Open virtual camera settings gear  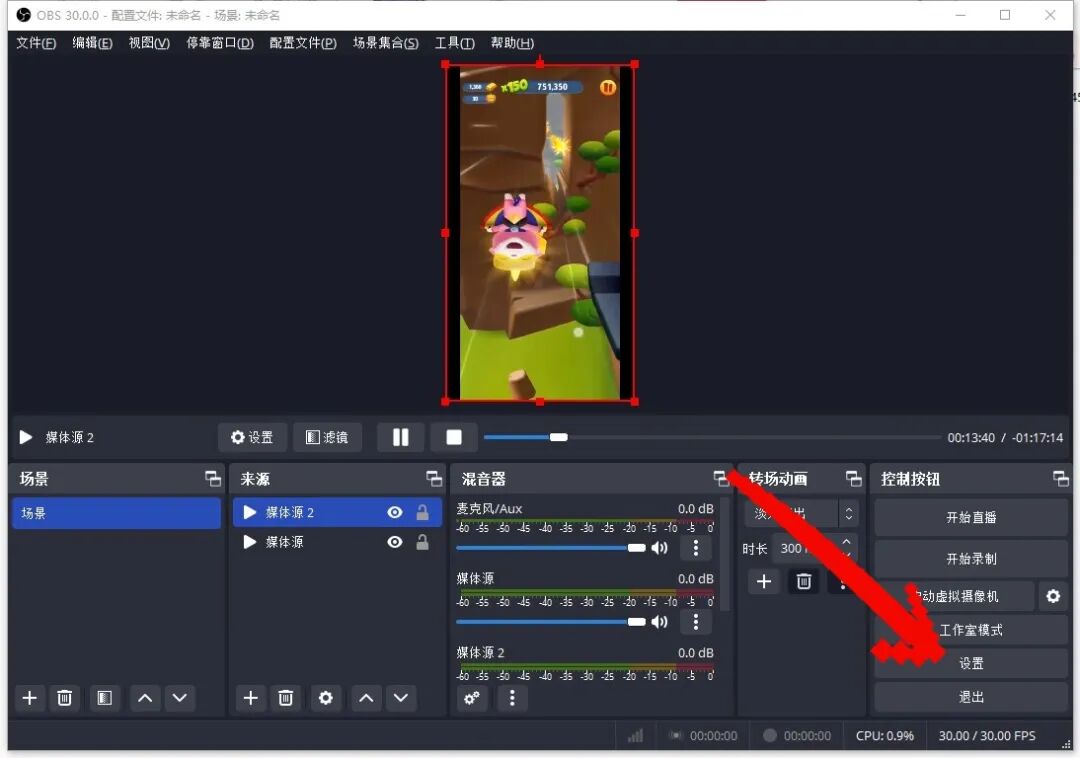[1053, 596]
